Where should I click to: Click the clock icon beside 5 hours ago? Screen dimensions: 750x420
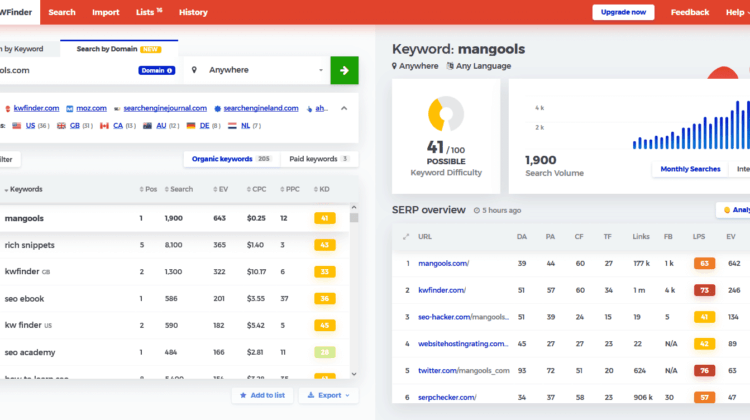(x=477, y=210)
